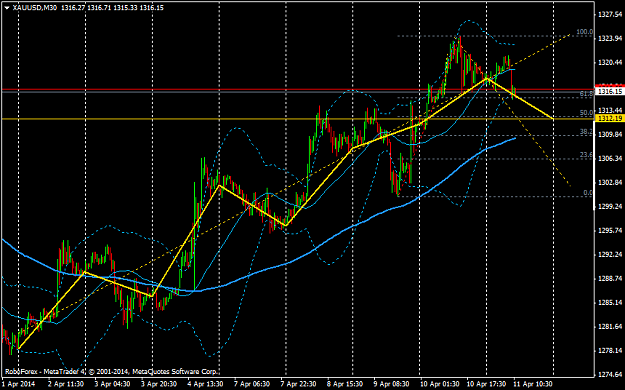Click the 10 Apr 17:30 time label
The image size is (625, 390).
pyautogui.click(x=487, y=384)
